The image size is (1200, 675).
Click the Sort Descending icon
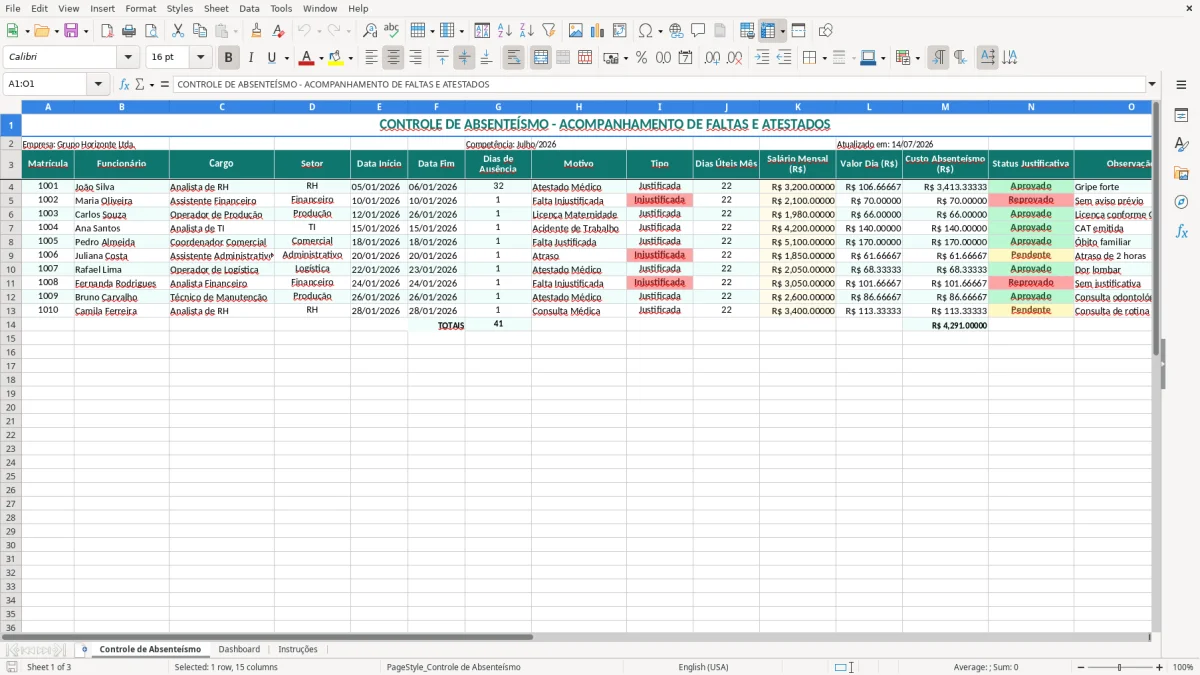pyautogui.click(x=526, y=31)
